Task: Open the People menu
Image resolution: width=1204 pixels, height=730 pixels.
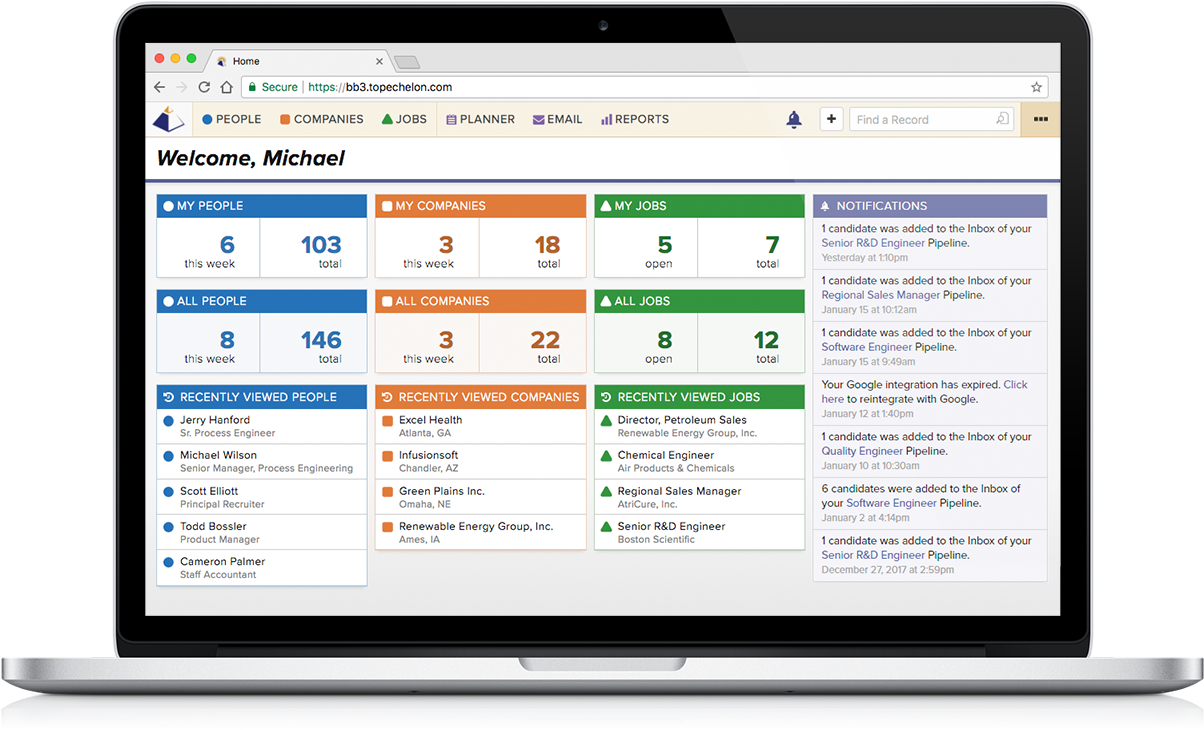Action: [x=231, y=119]
